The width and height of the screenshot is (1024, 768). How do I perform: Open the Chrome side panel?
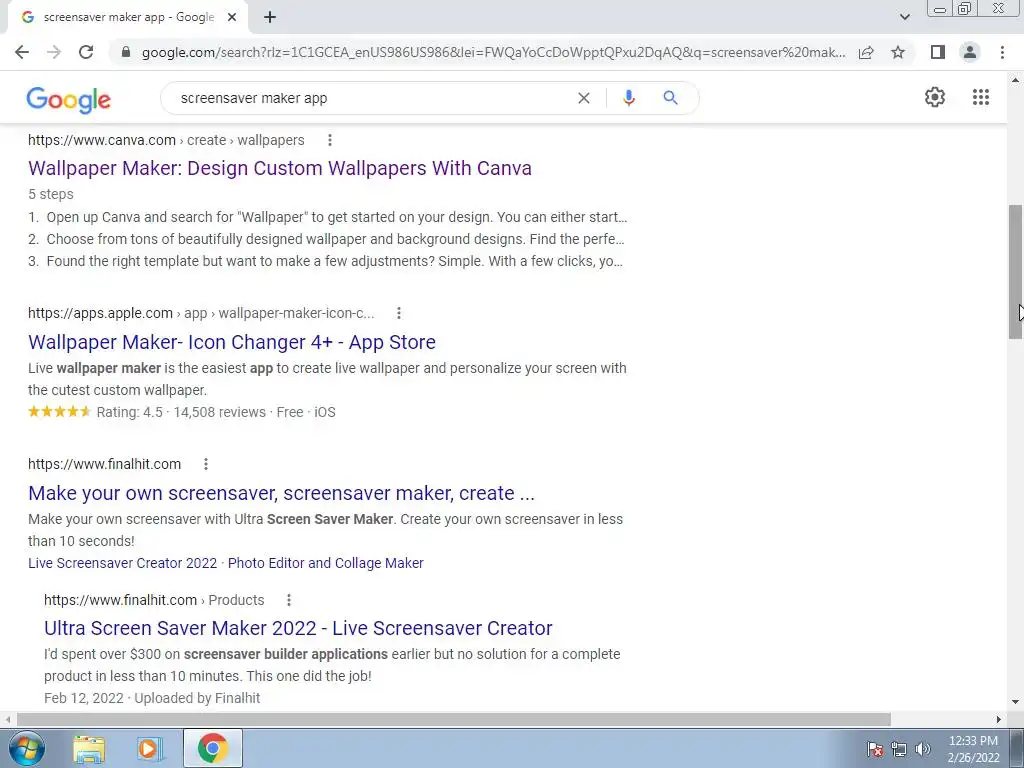(x=938, y=52)
